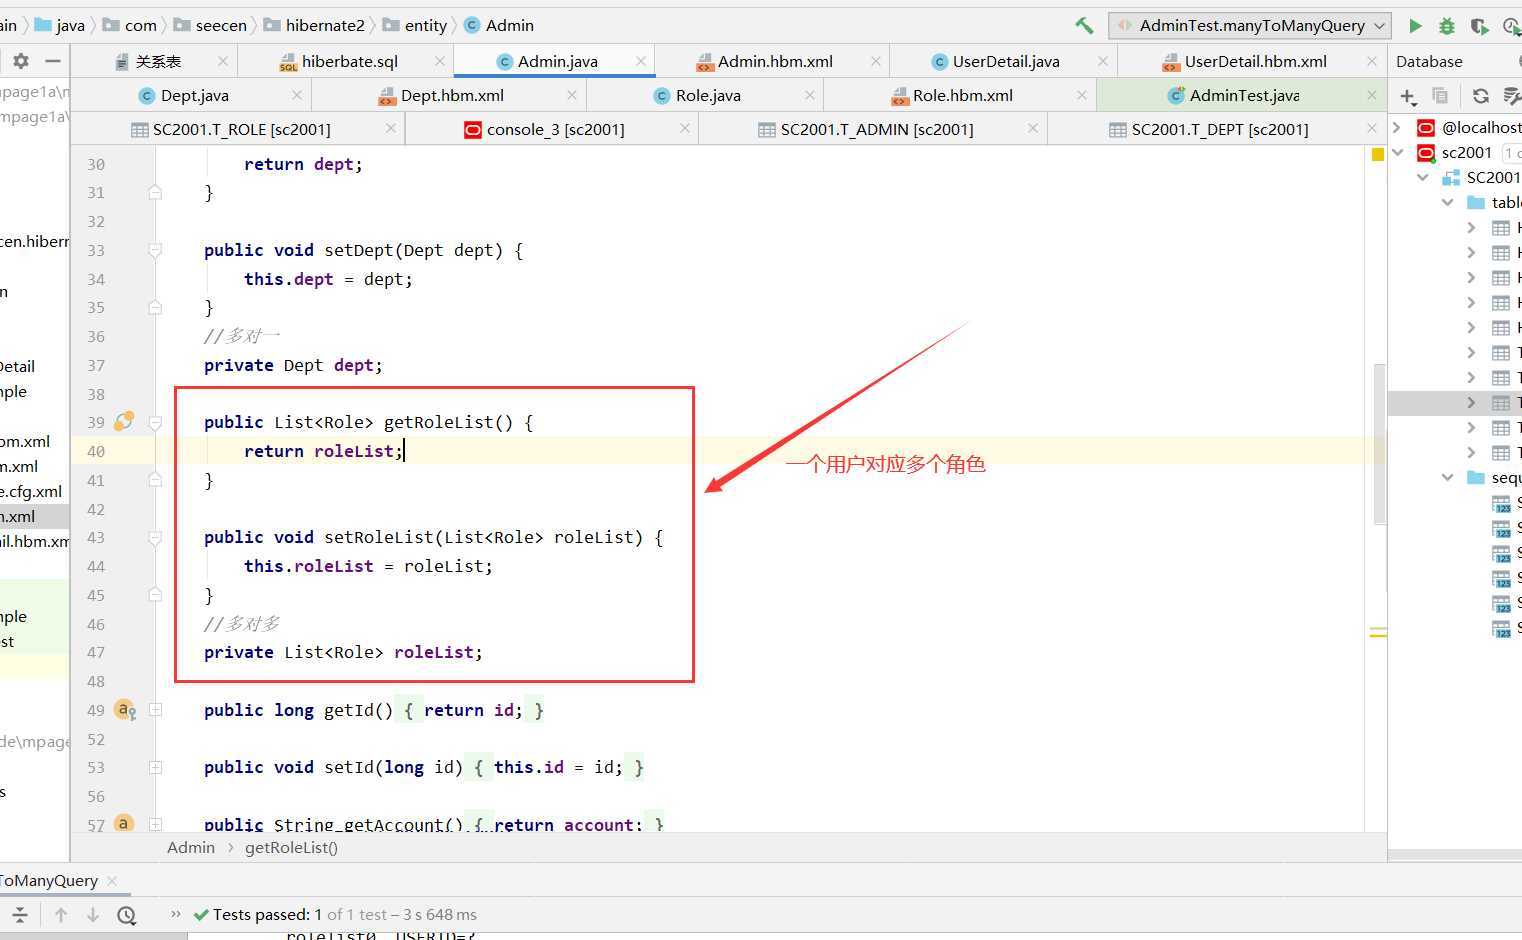Click the Admin entry in the editor bottom breadcrumb
Viewport: 1522px width, 940px height.
pyautogui.click(x=191, y=847)
